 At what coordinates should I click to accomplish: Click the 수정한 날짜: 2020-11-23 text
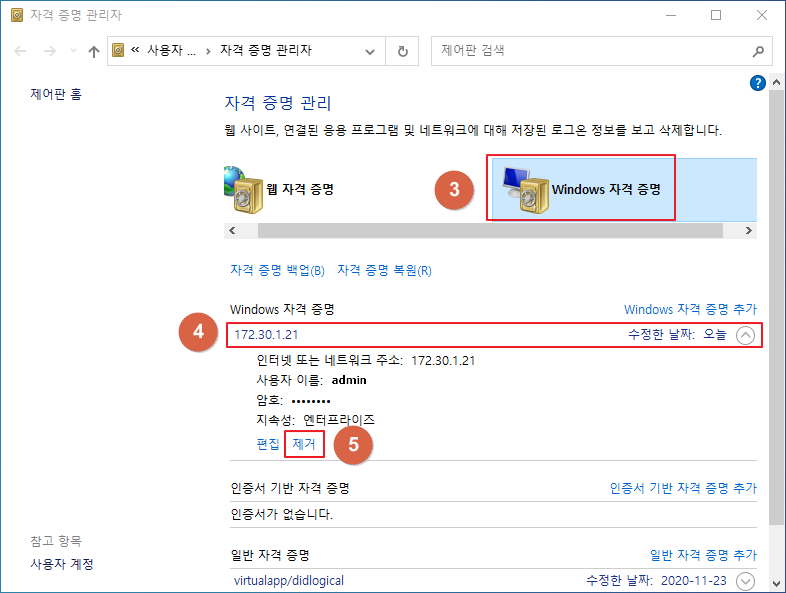[656, 580]
